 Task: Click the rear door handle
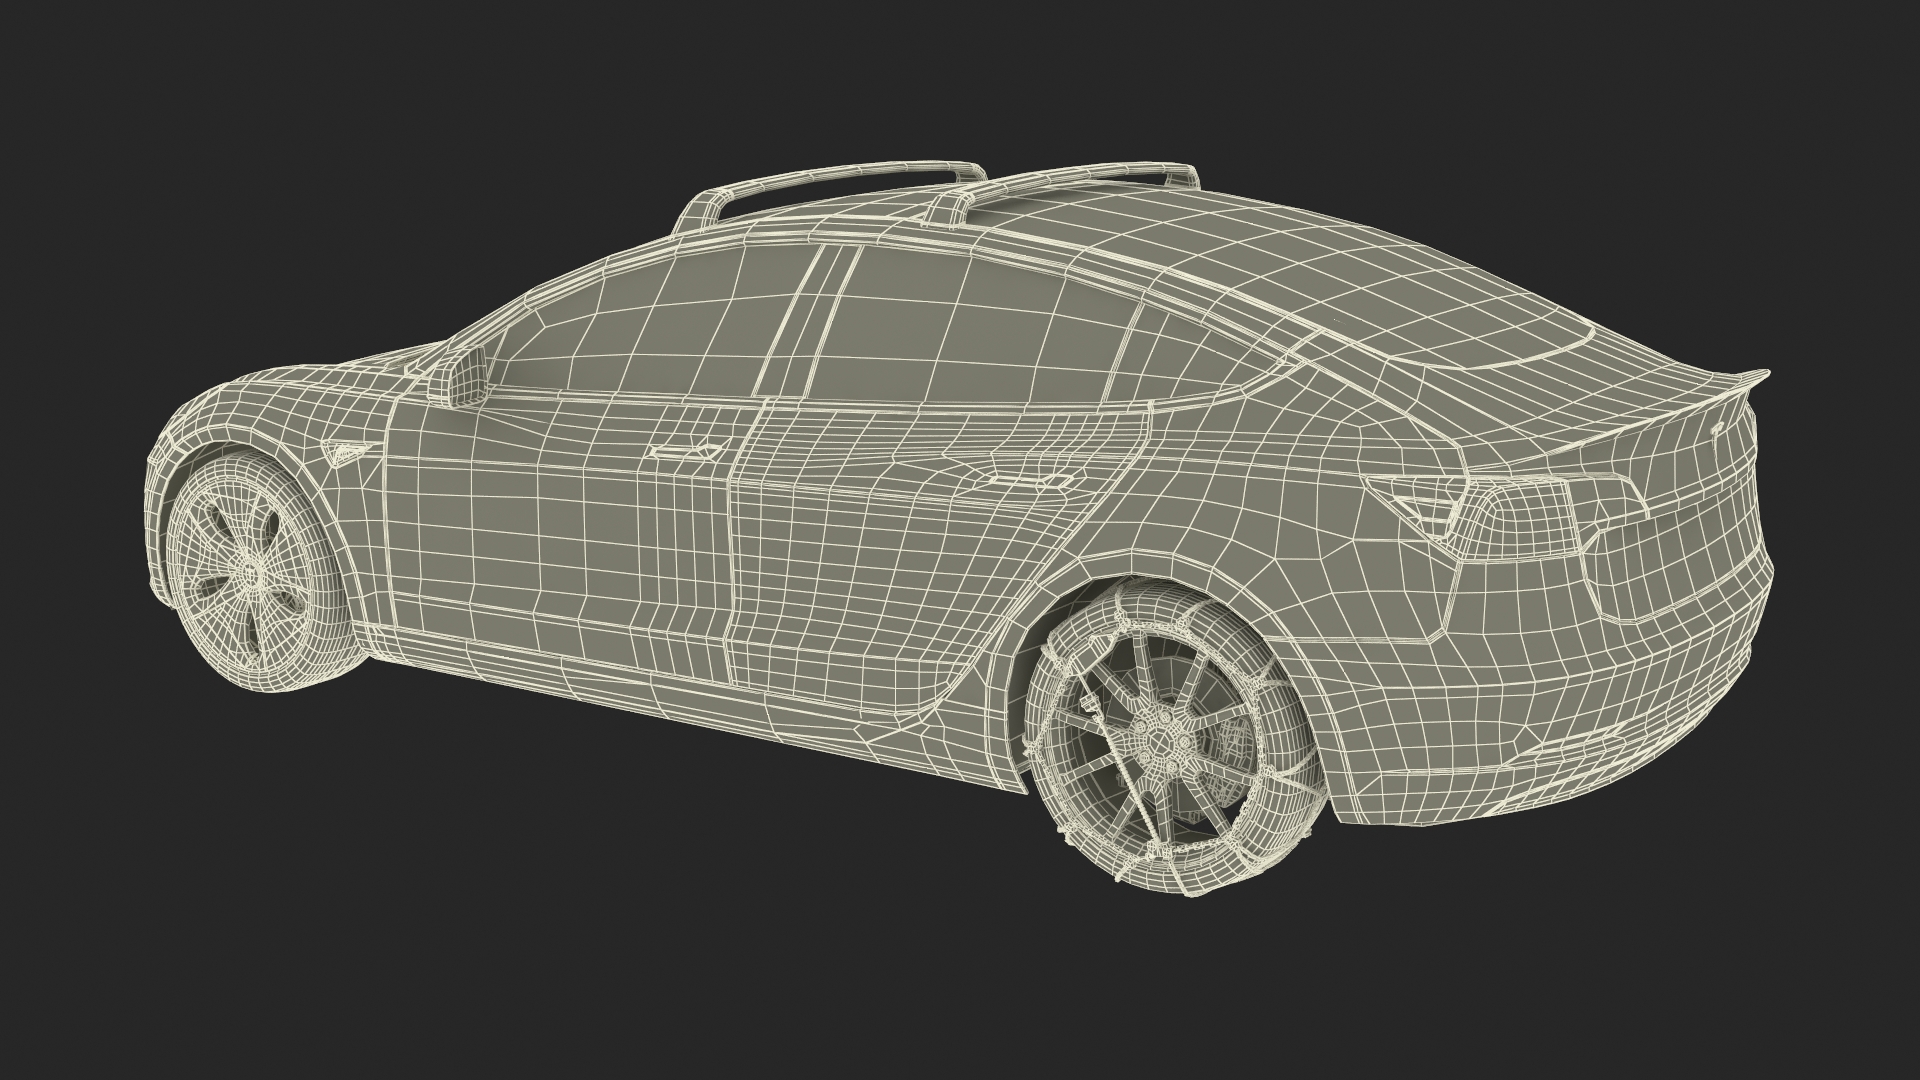1031,482
